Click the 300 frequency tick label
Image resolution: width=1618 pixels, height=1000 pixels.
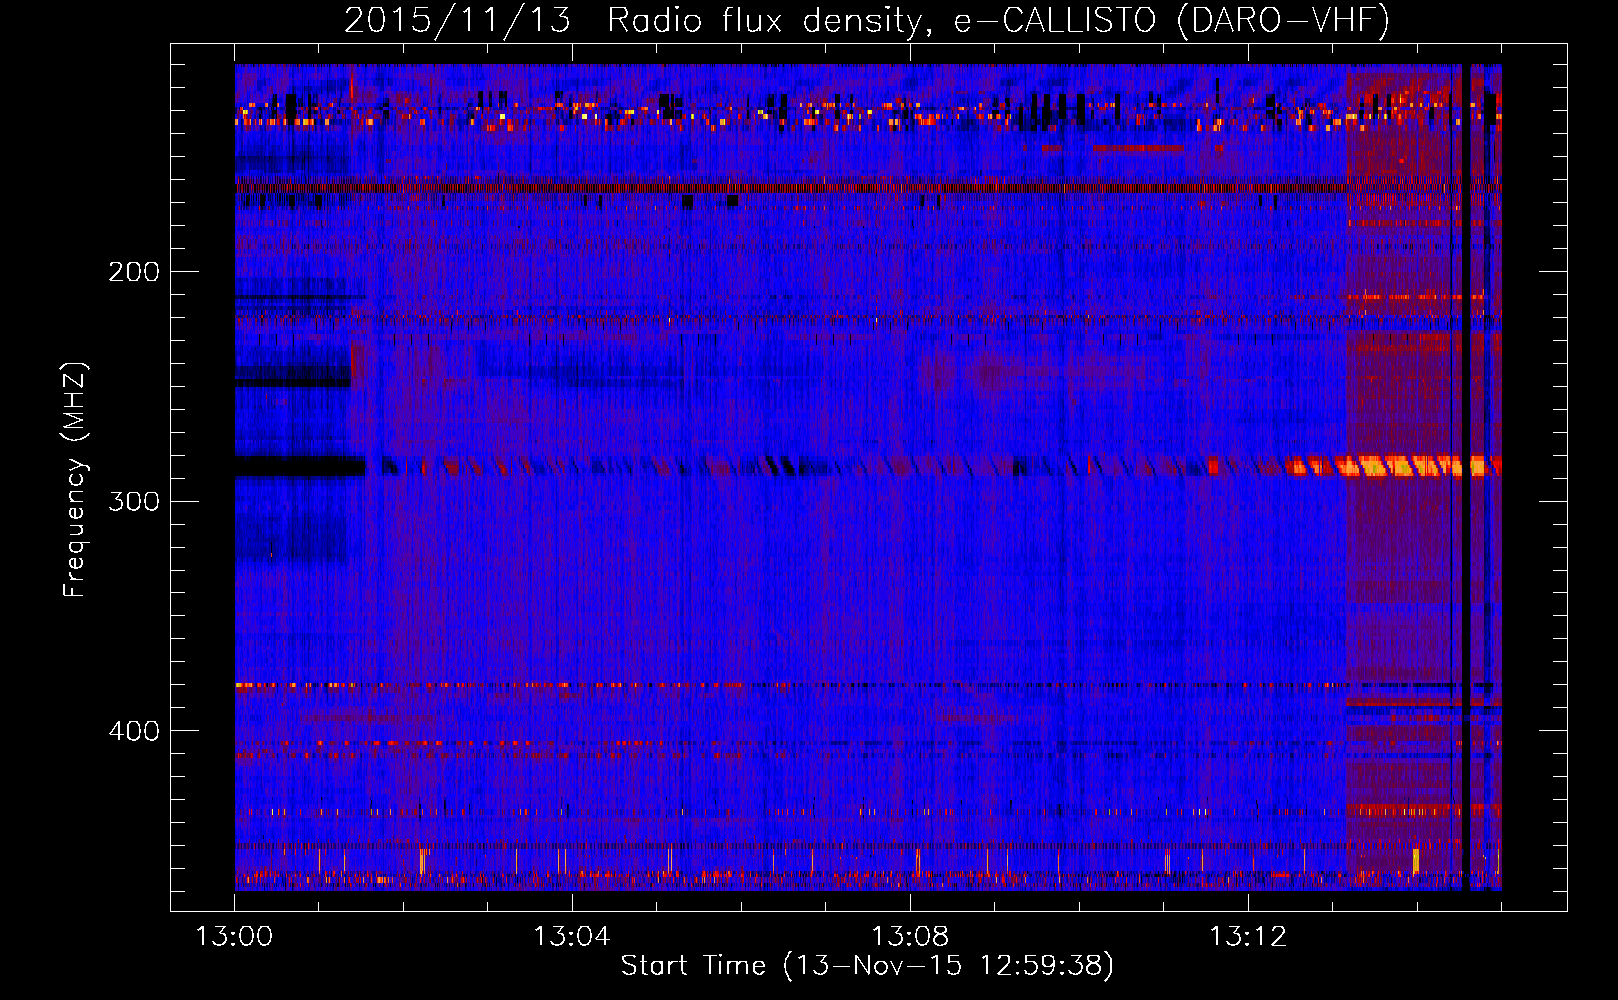pos(133,501)
